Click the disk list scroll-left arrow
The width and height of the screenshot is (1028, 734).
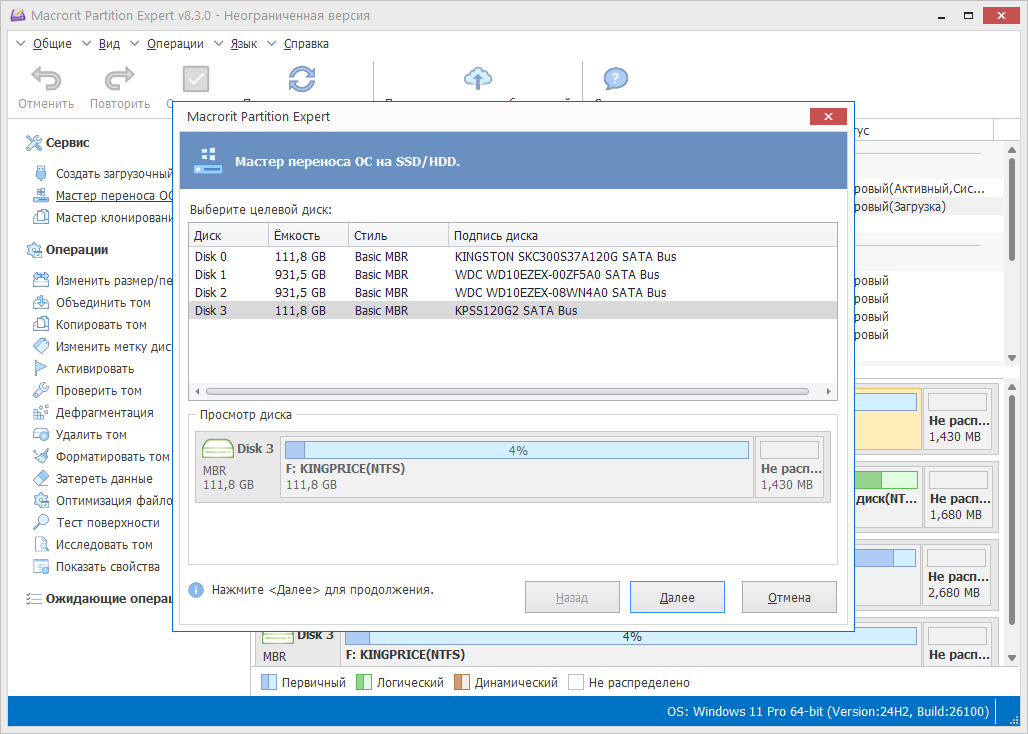pos(197,392)
